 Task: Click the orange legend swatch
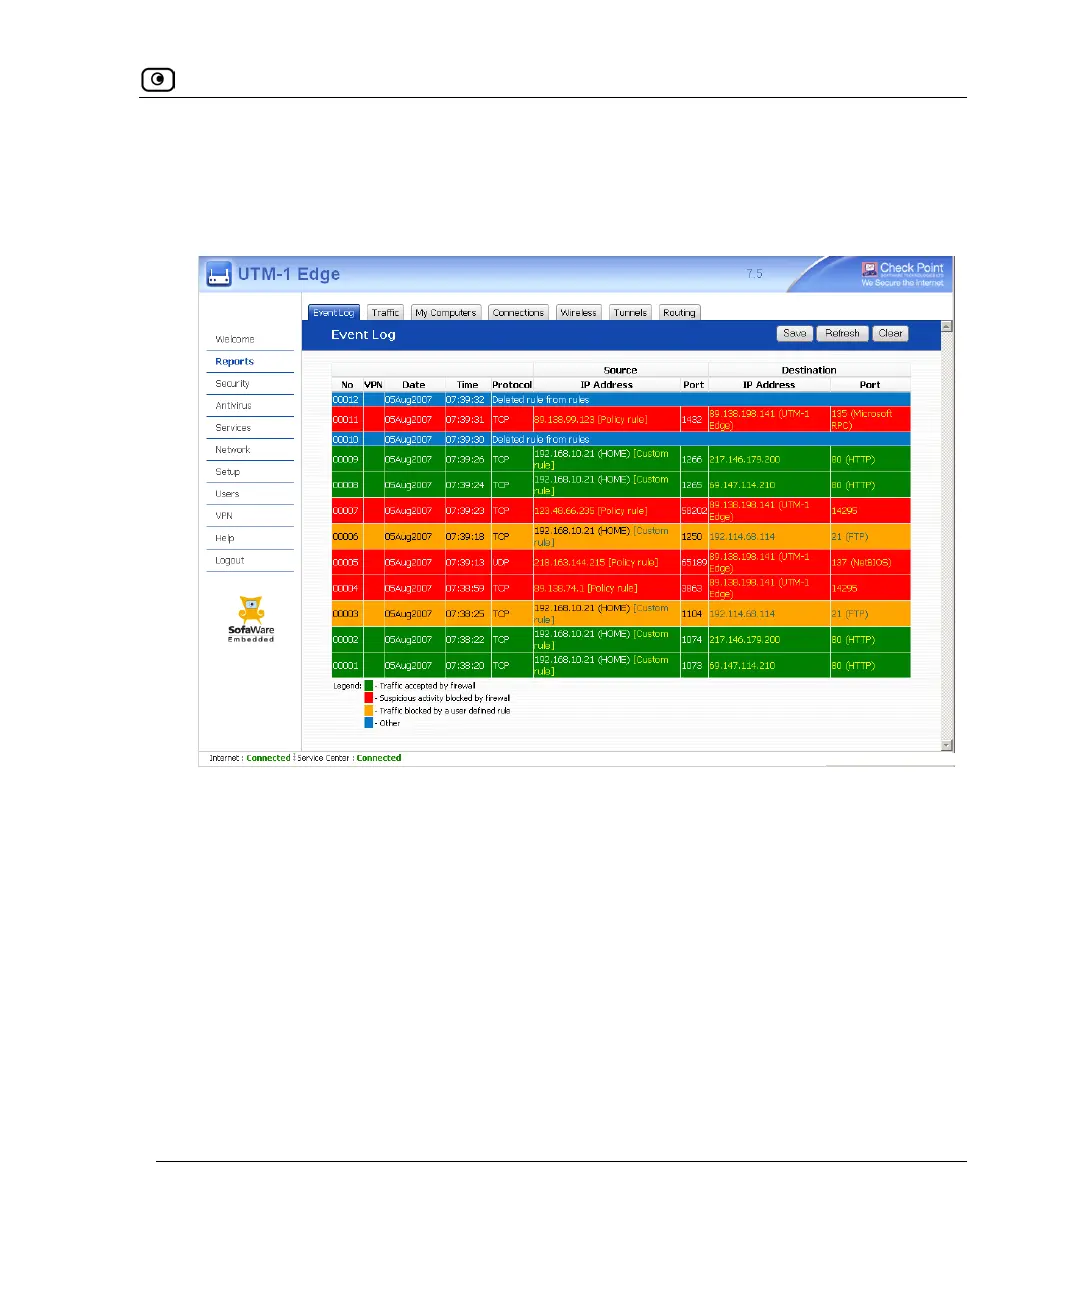point(368,710)
